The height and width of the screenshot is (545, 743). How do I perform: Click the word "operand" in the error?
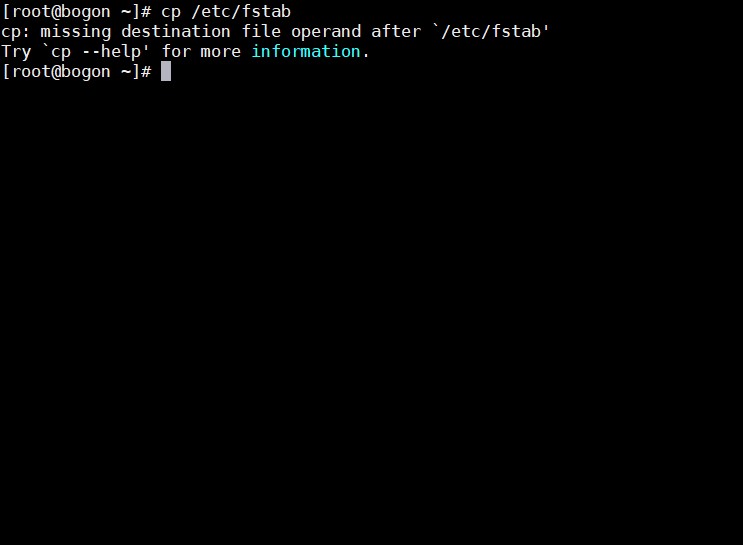(326, 32)
